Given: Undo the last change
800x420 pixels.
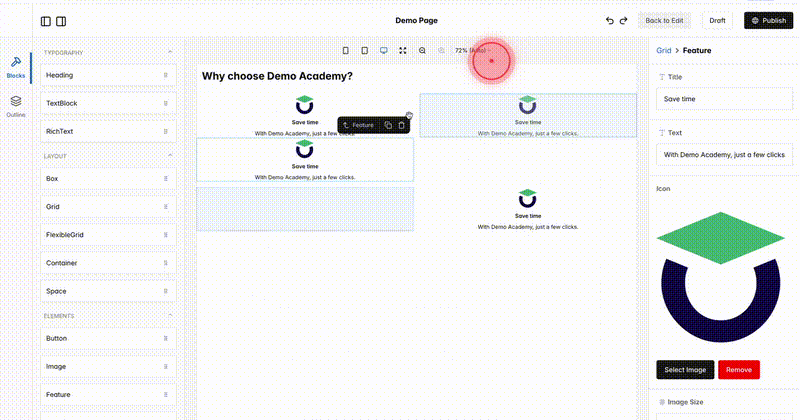Looking at the screenshot, I should [610, 20].
